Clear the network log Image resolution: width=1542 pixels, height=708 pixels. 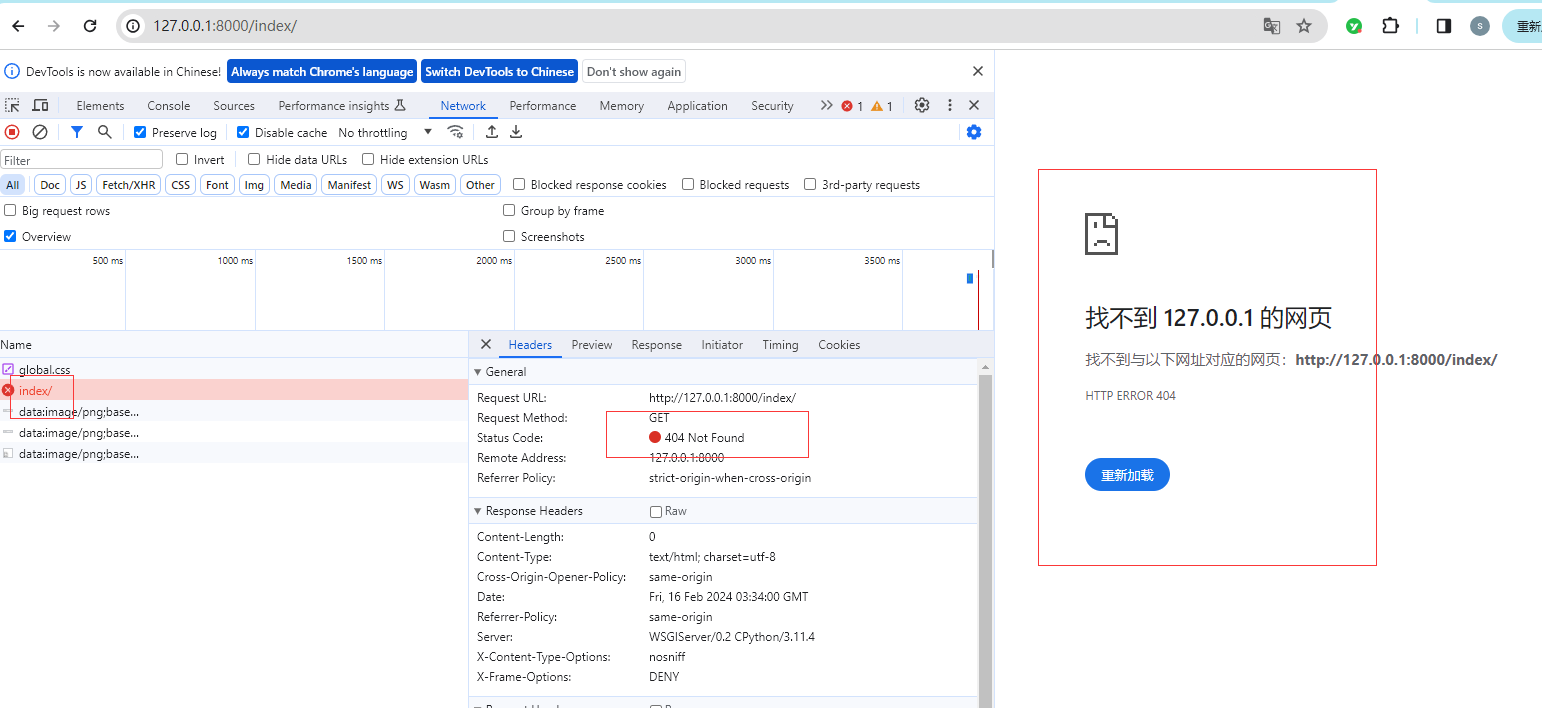tap(40, 132)
